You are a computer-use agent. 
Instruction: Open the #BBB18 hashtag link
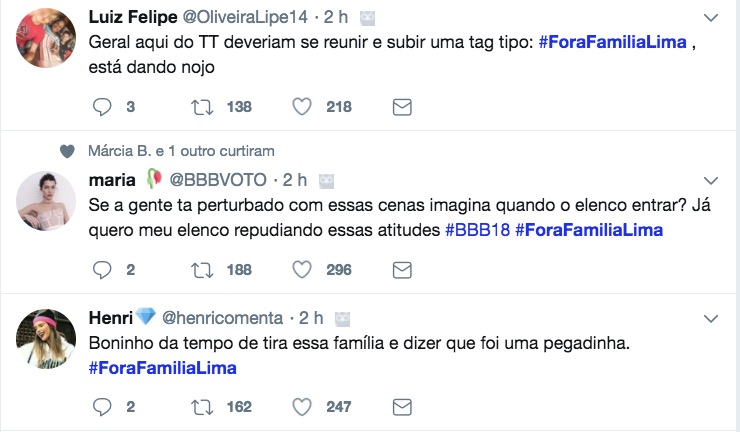[x=476, y=230]
